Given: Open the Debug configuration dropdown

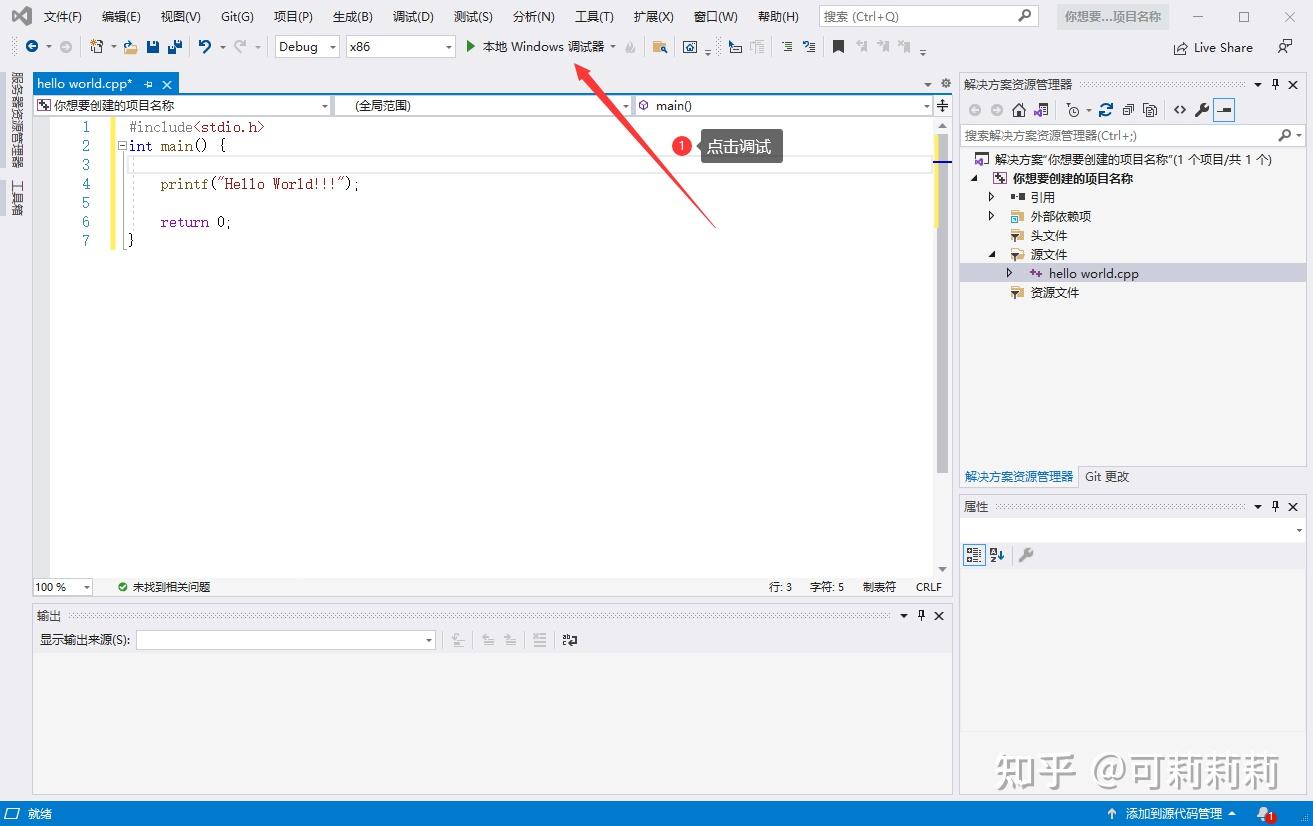Looking at the screenshot, I should point(333,46).
